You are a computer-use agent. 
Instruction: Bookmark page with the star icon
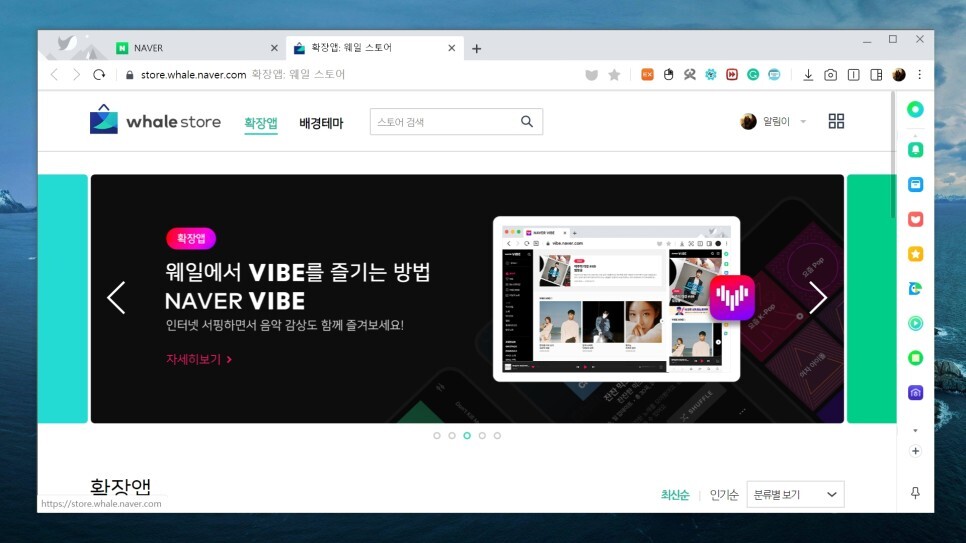(614, 75)
